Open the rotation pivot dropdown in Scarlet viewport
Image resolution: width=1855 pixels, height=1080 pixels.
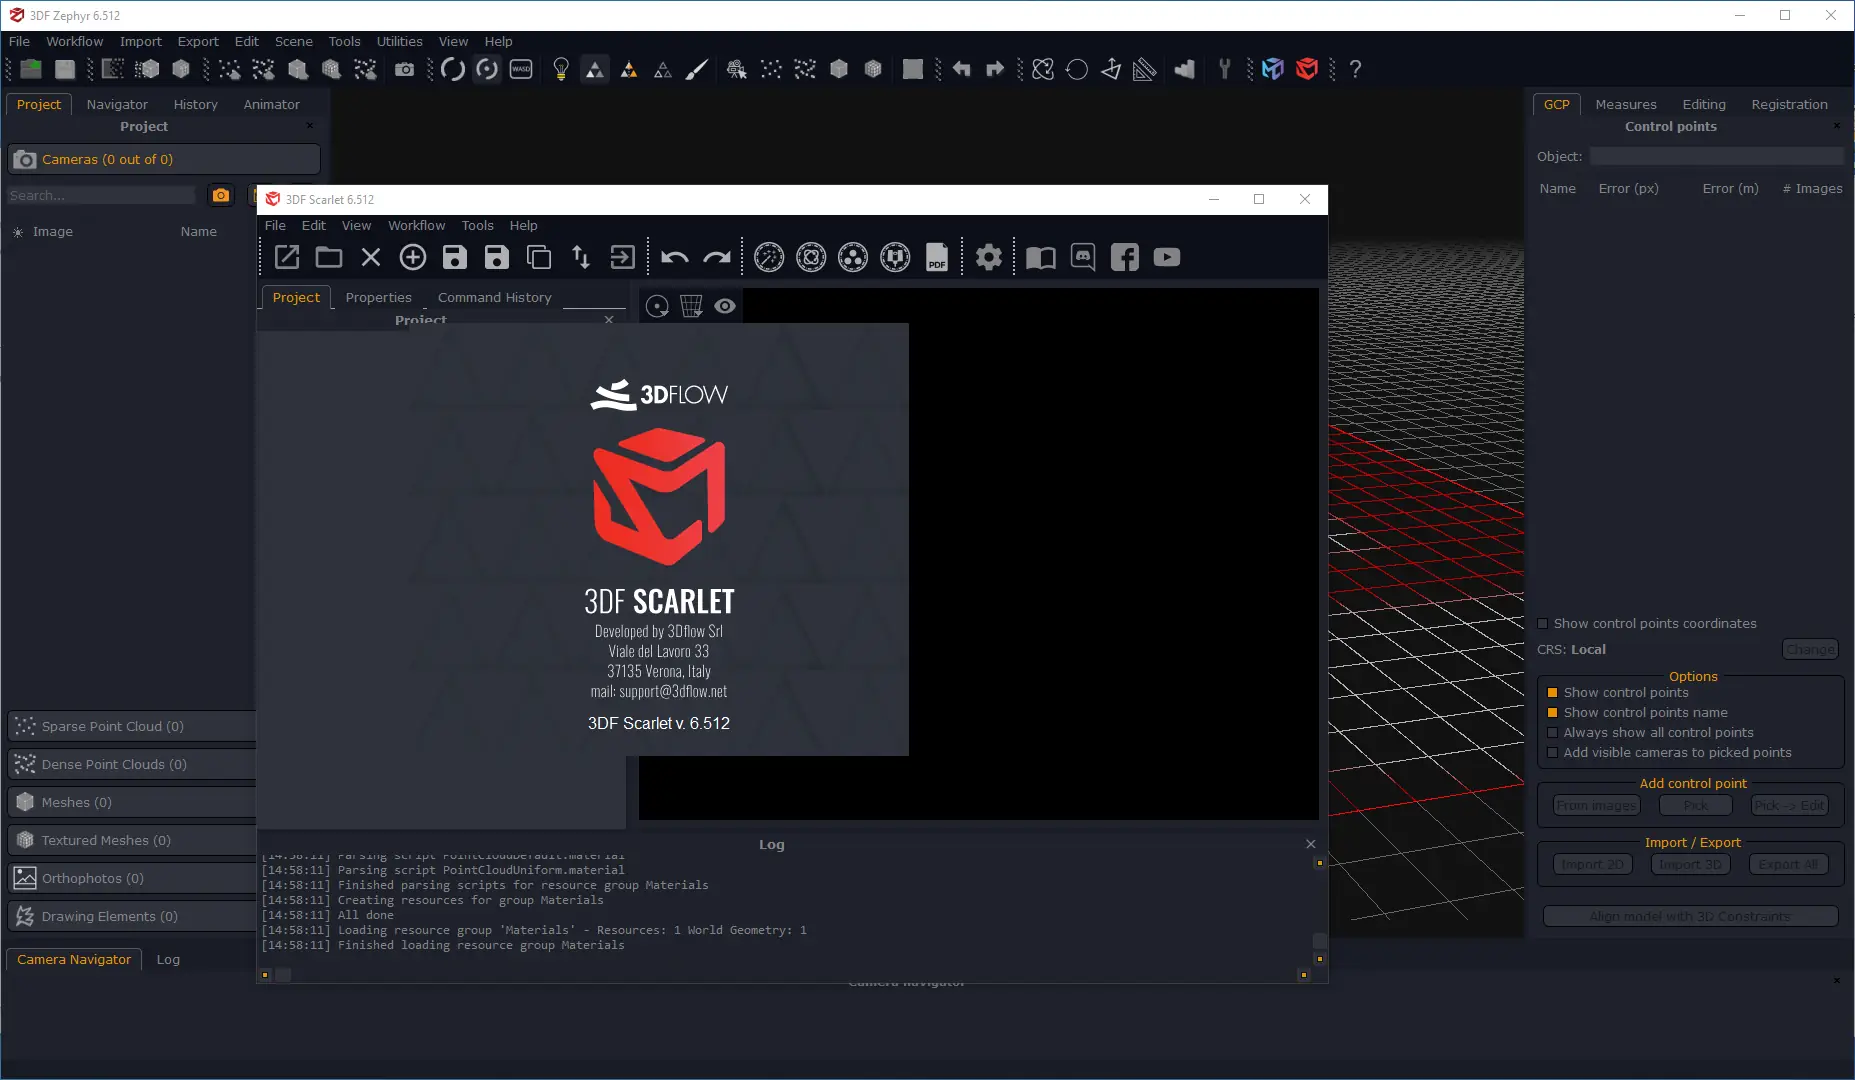coord(657,306)
